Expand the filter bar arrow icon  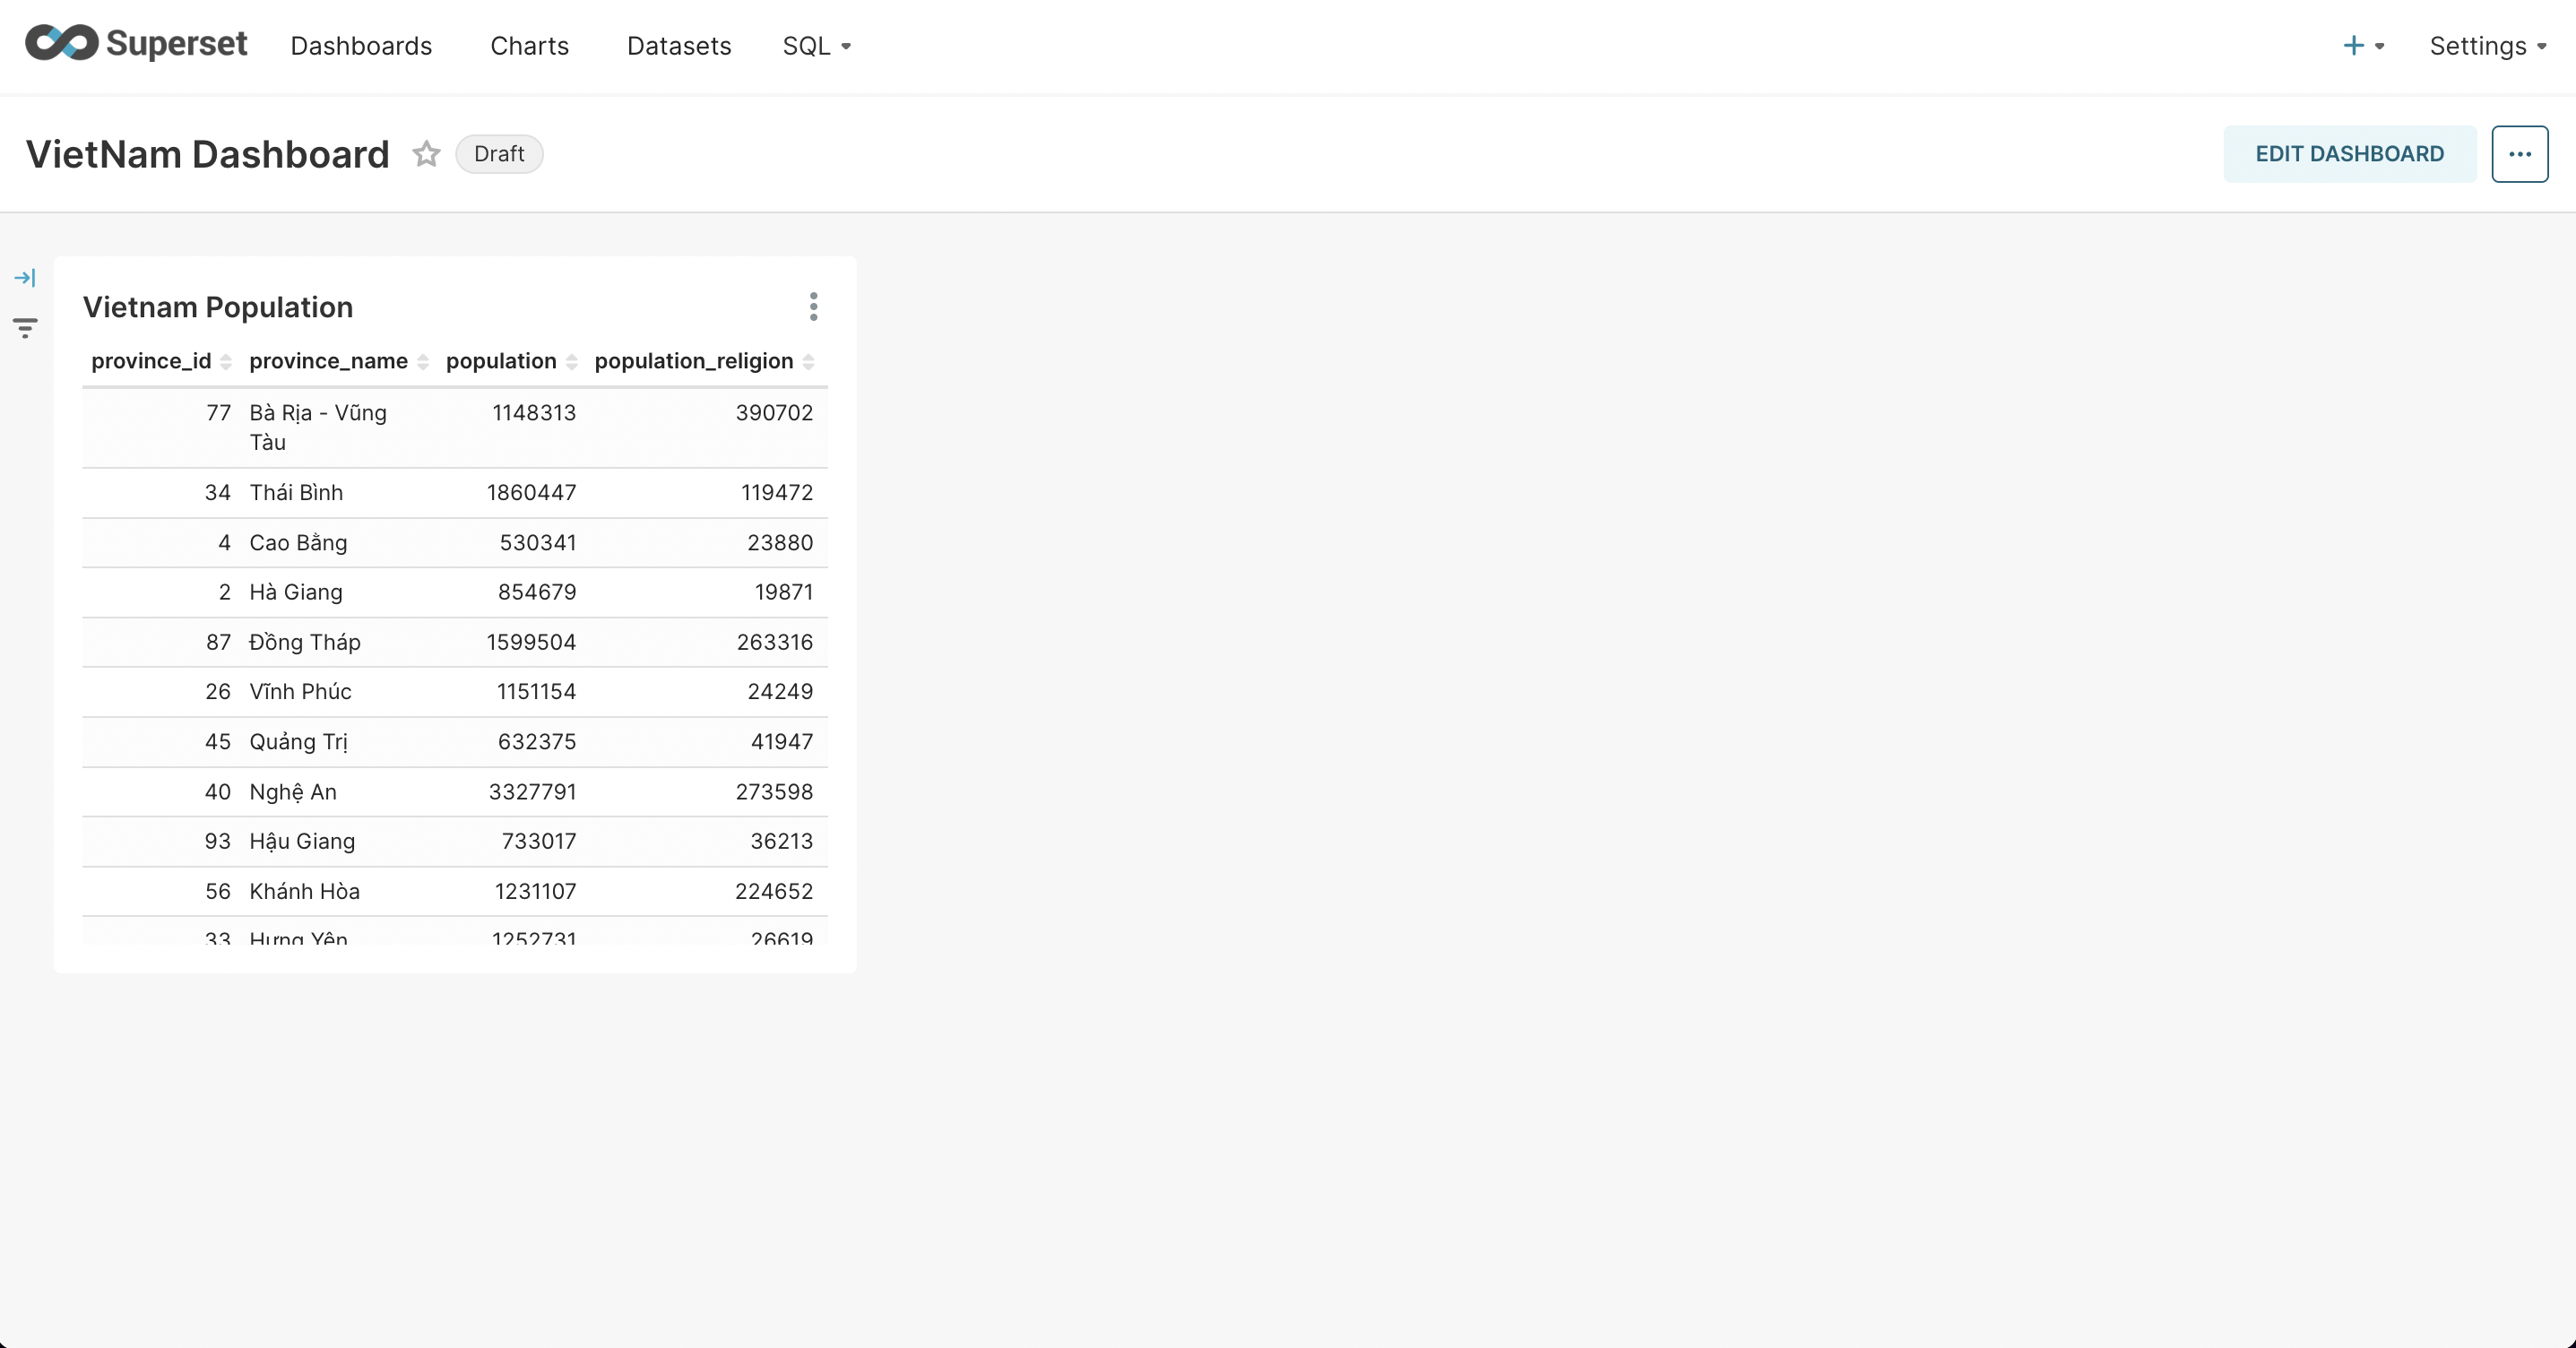tap(25, 278)
